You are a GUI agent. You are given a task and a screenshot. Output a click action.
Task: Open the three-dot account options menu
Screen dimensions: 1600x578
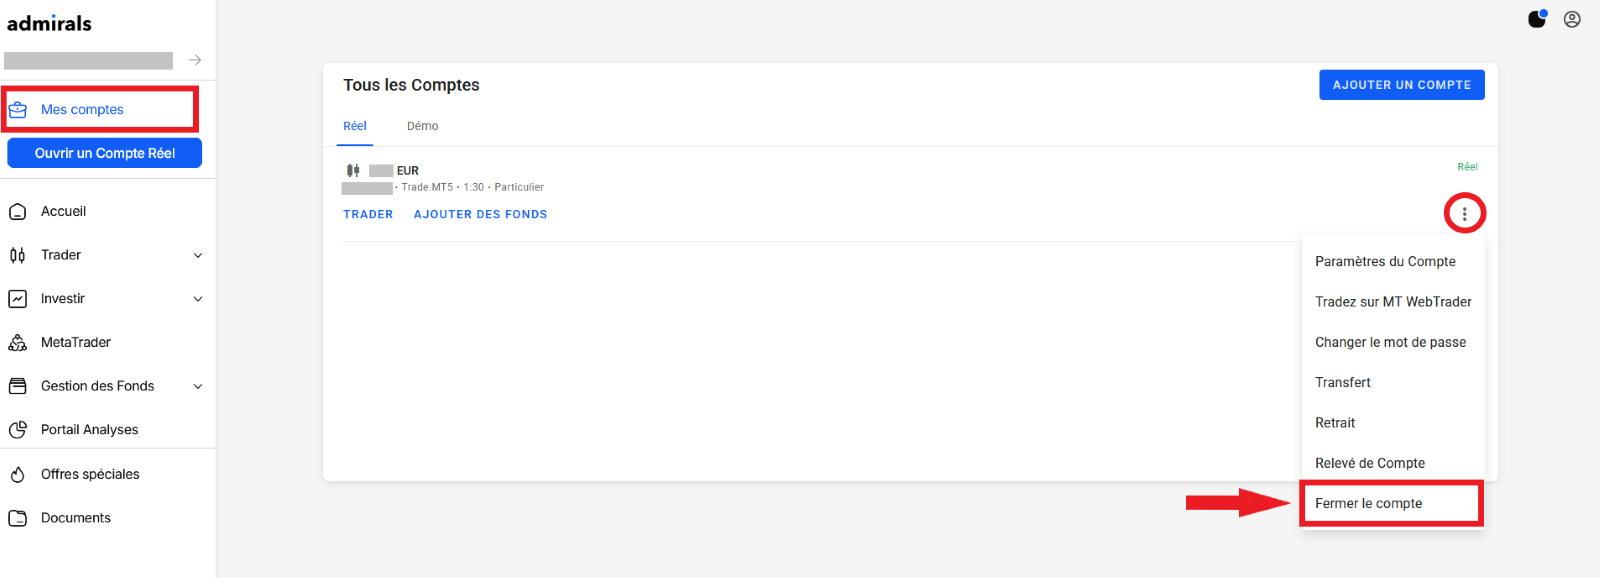(1464, 214)
